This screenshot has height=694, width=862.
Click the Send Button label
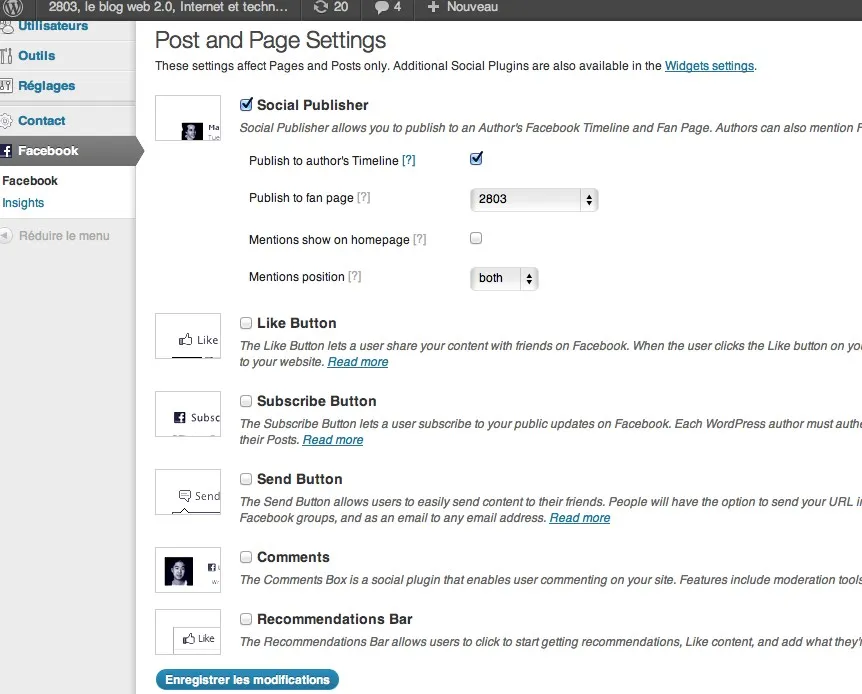point(300,479)
